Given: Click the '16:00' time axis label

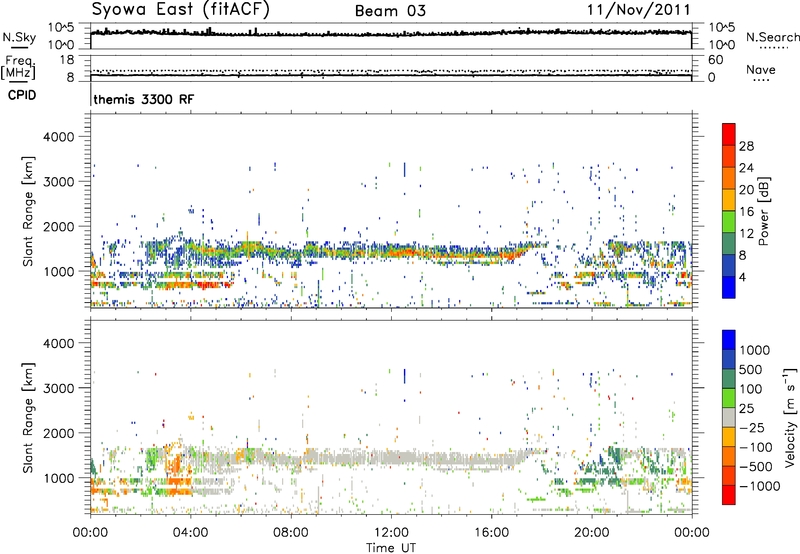Looking at the screenshot, I should (492, 533).
